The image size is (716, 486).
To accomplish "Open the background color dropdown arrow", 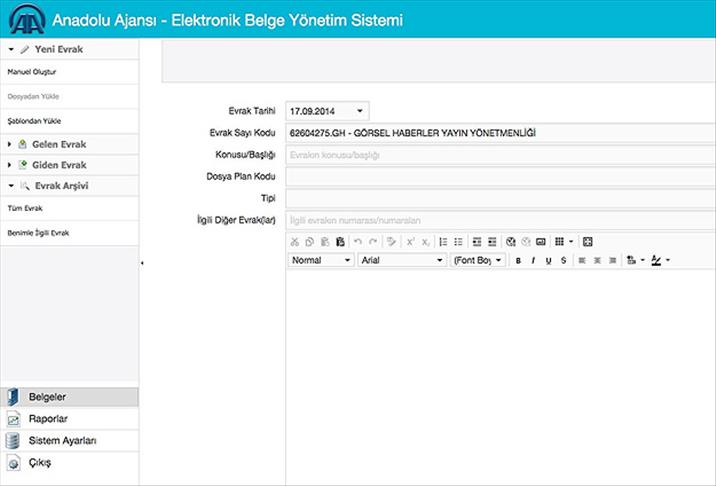I will (642, 260).
